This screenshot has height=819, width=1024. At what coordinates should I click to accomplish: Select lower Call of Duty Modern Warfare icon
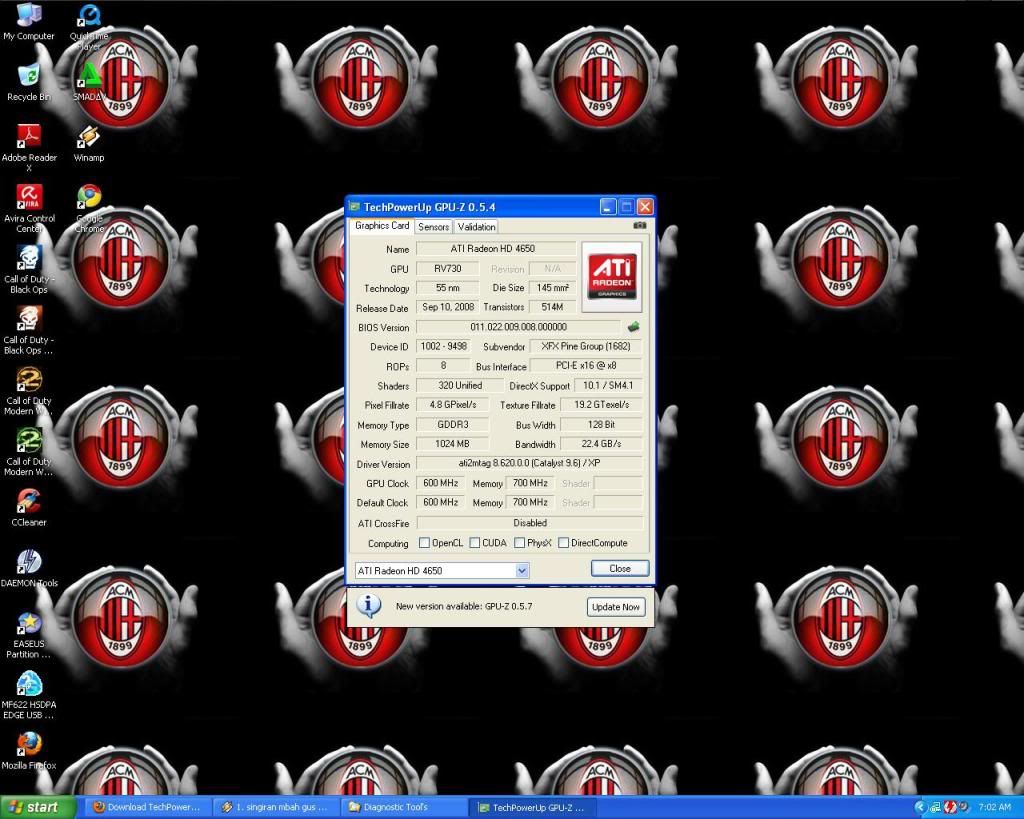pyautogui.click(x=29, y=452)
